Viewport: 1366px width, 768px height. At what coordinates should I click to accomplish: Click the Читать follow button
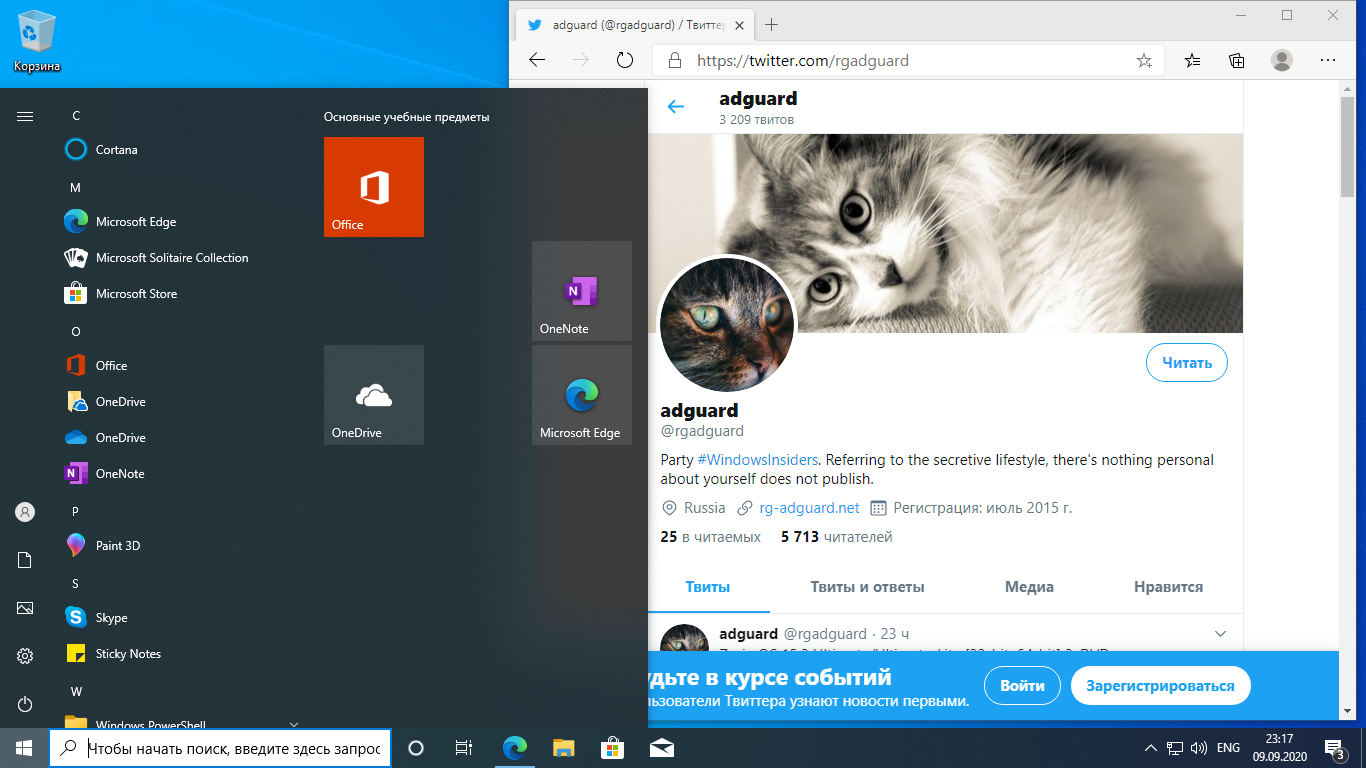[1187, 363]
